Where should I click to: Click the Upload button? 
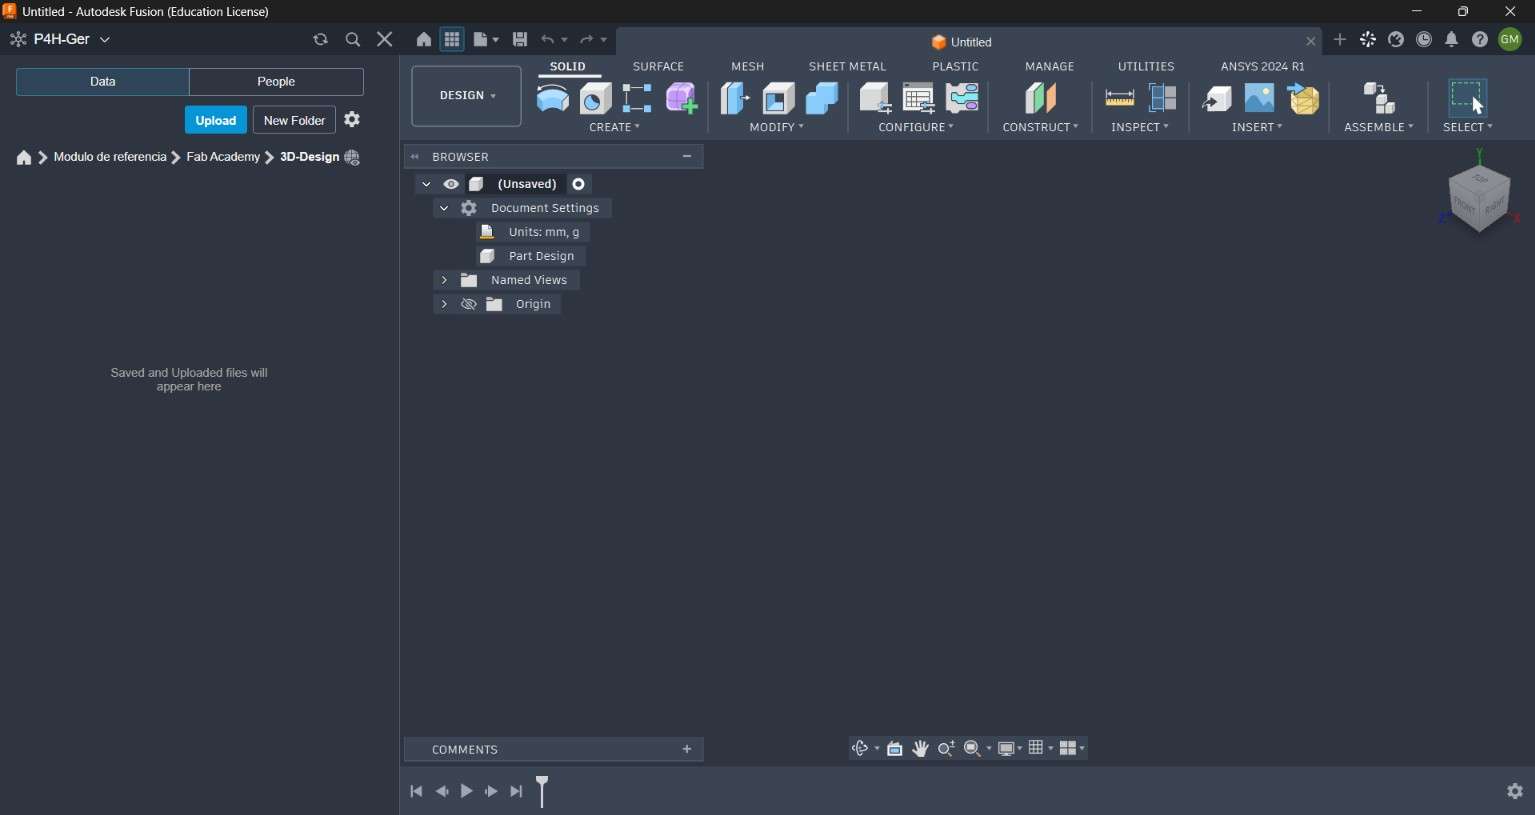pos(216,120)
